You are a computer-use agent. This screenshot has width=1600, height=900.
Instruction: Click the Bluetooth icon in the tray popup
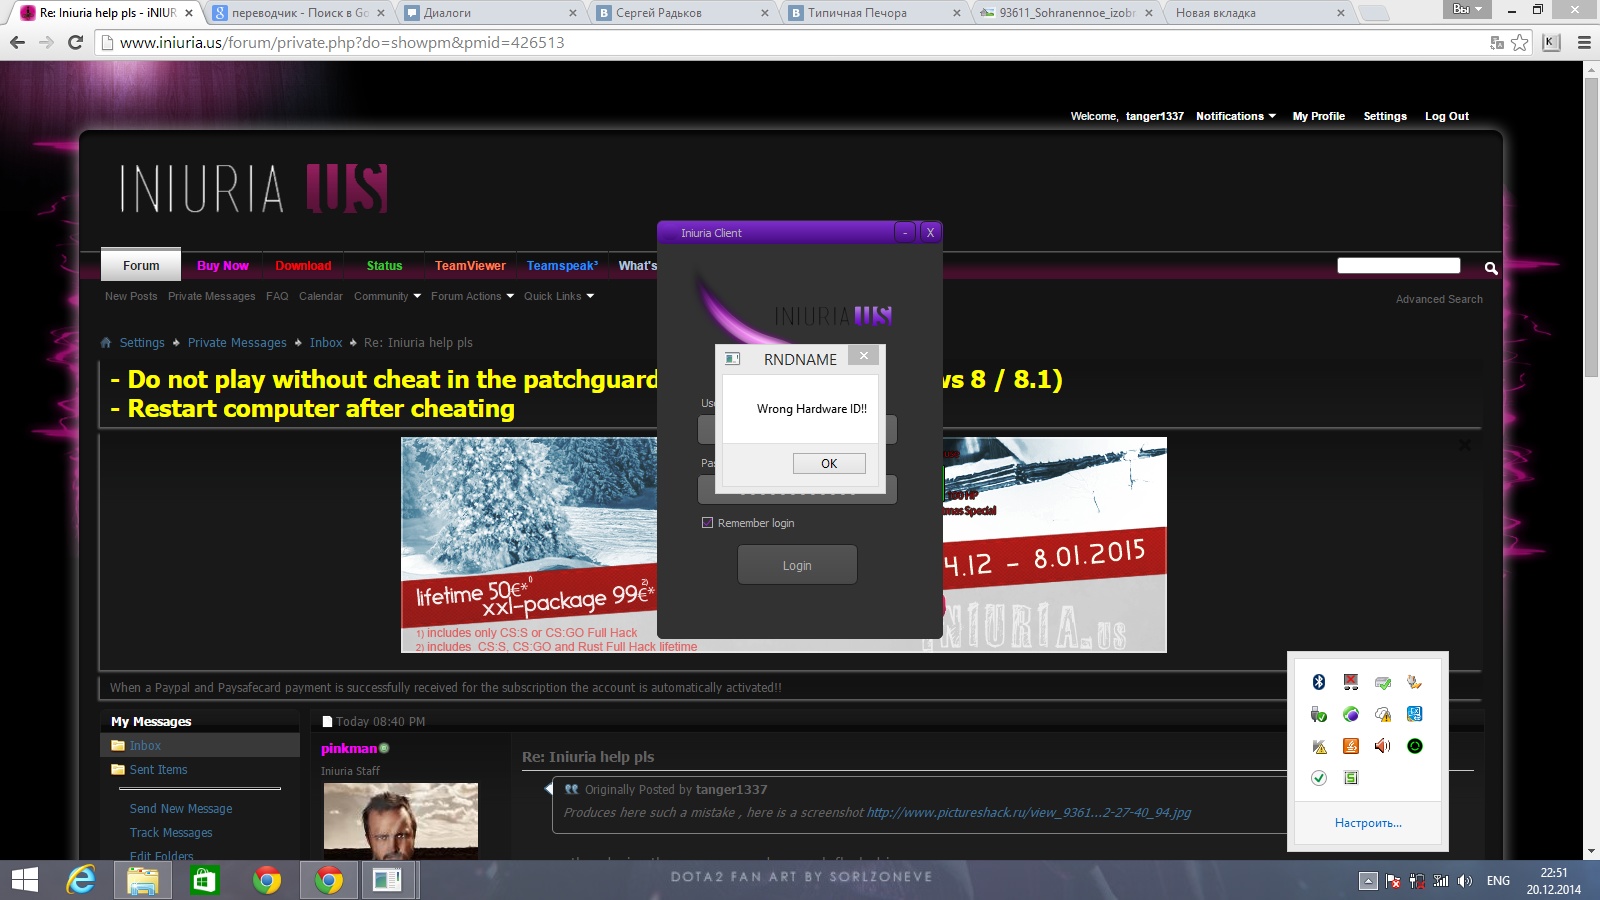coord(1319,682)
